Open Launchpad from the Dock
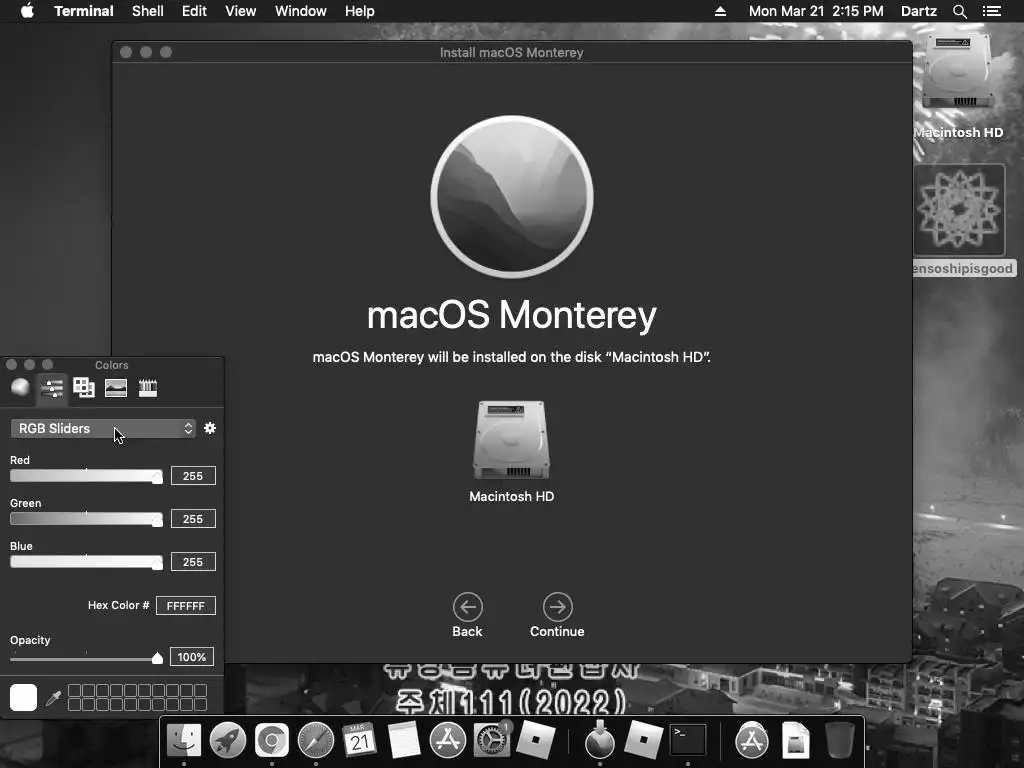 (x=228, y=740)
